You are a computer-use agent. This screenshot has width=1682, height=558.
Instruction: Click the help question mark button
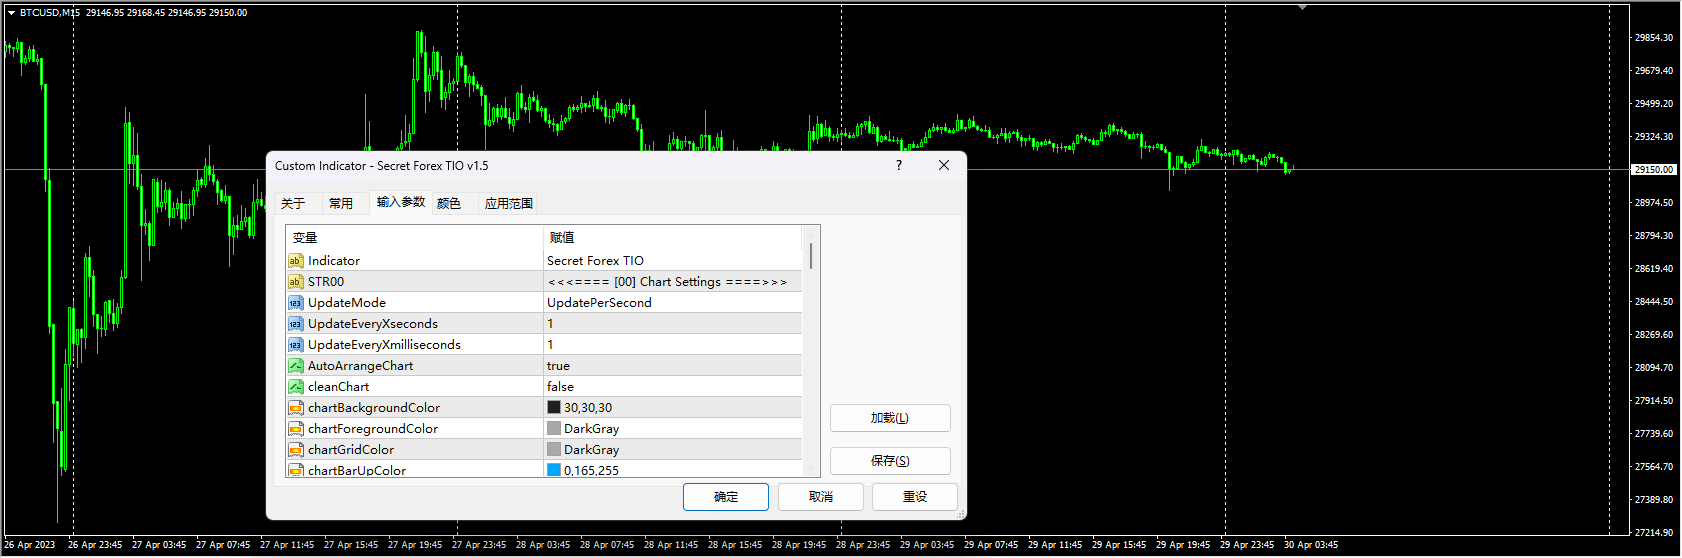tap(898, 166)
